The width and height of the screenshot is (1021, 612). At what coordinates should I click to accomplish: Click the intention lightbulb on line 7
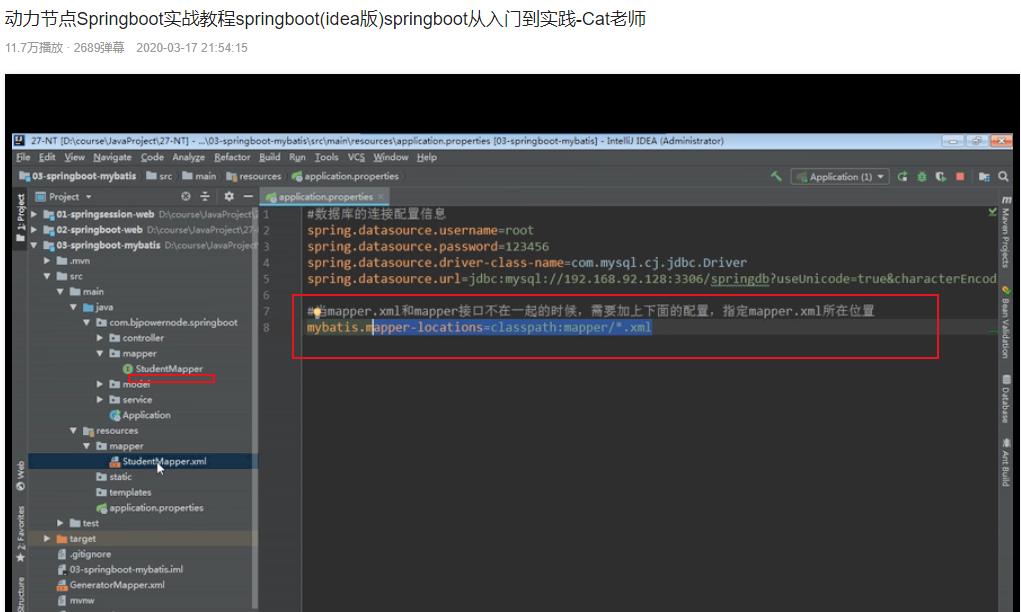(316, 313)
